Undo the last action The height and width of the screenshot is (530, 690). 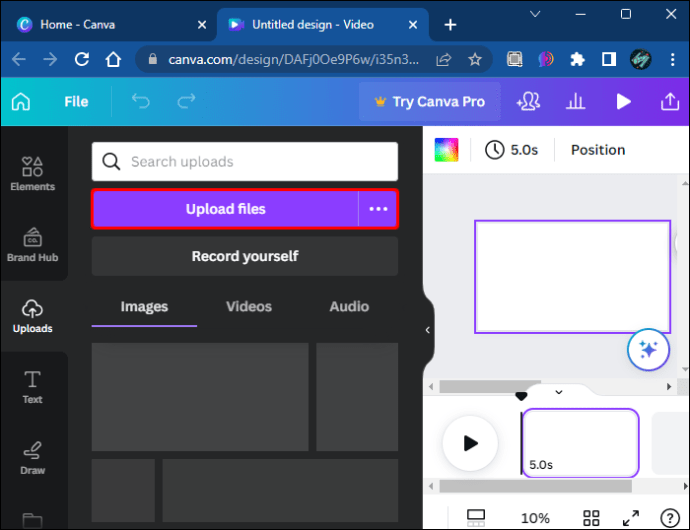pyautogui.click(x=141, y=101)
